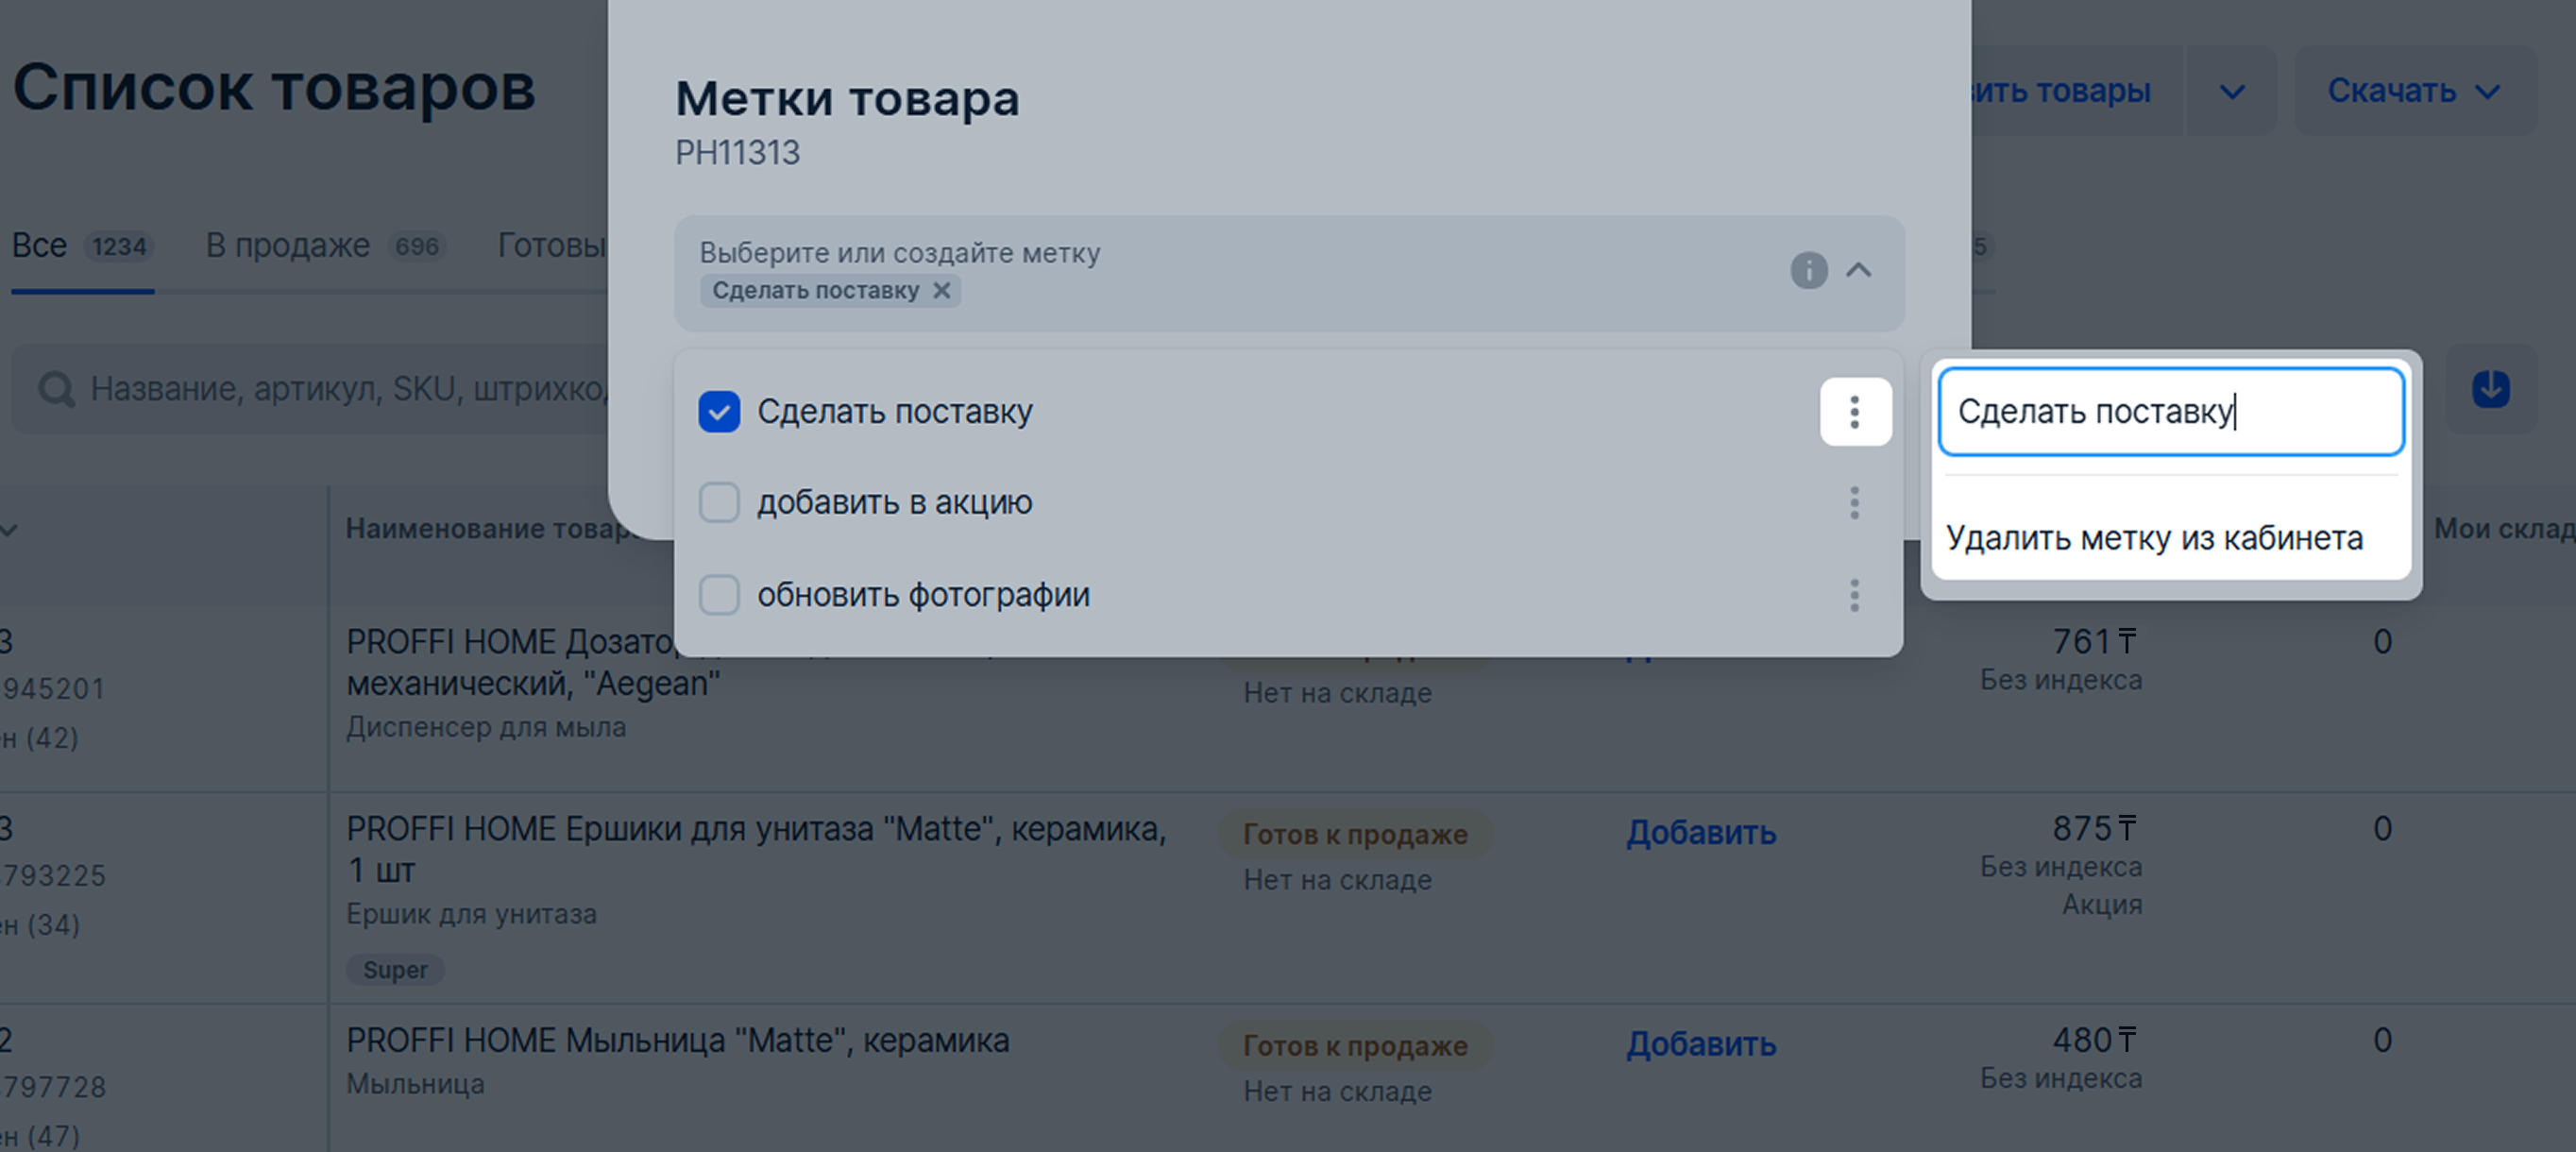Open three-dot menu for добавить в акцию tag
2576x1152 pixels.
[x=1855, y=503]
